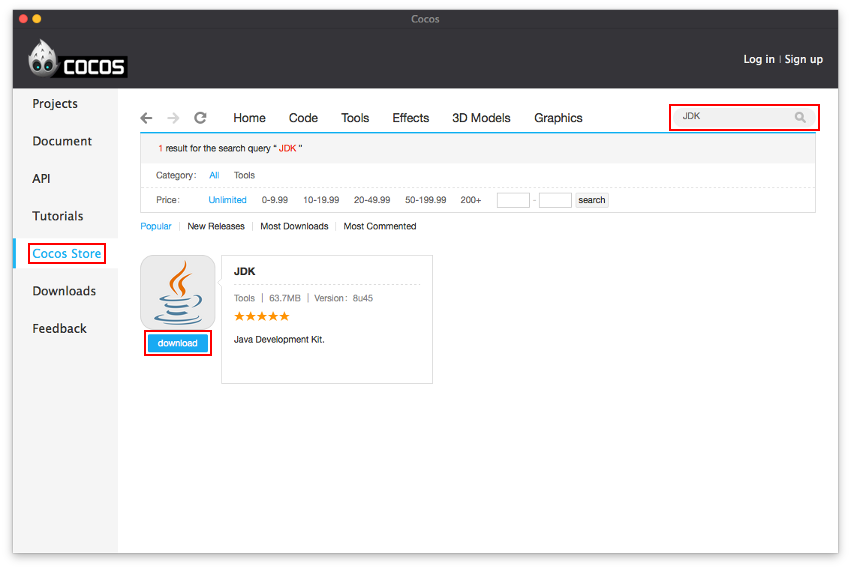Click the Log in link
851x569 pixels.
759,59
